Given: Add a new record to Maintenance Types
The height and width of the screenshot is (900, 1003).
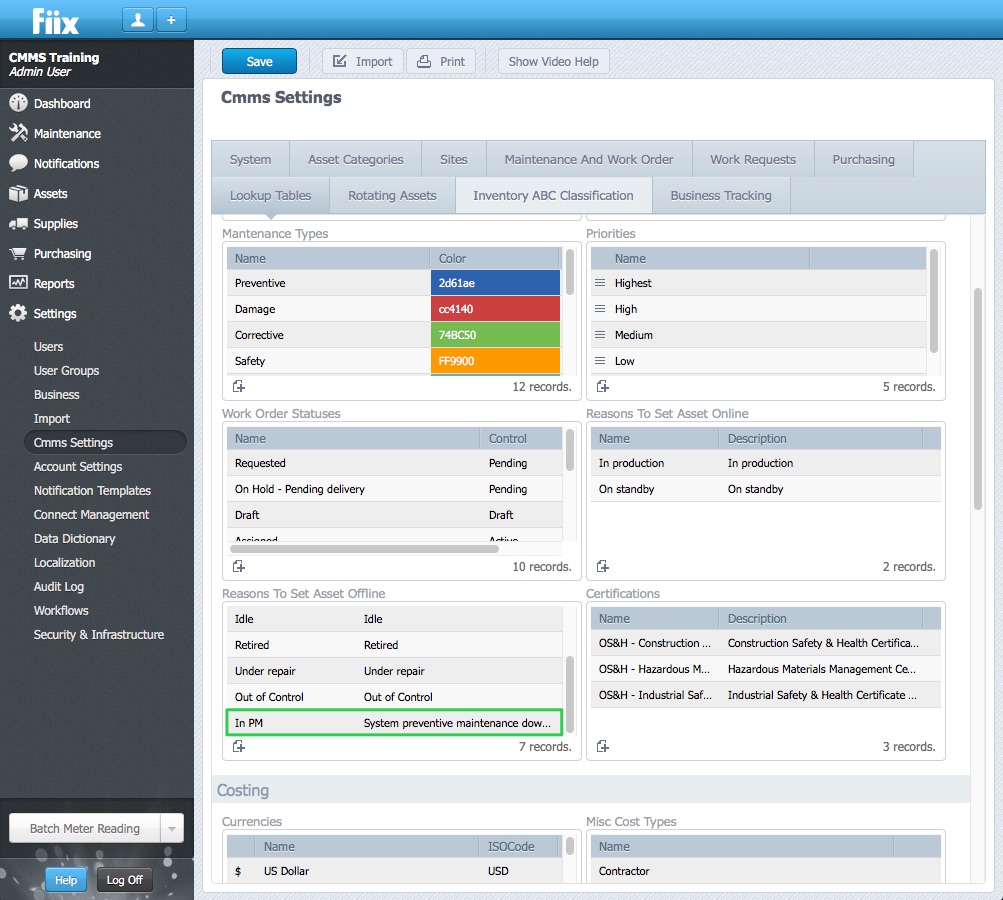Looking at the screenshot, I should tap(239, 386).
